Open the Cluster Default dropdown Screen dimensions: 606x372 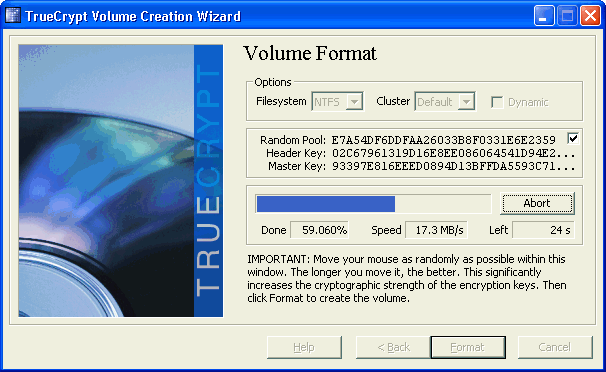pyautogui.click(x=444, y=102)
